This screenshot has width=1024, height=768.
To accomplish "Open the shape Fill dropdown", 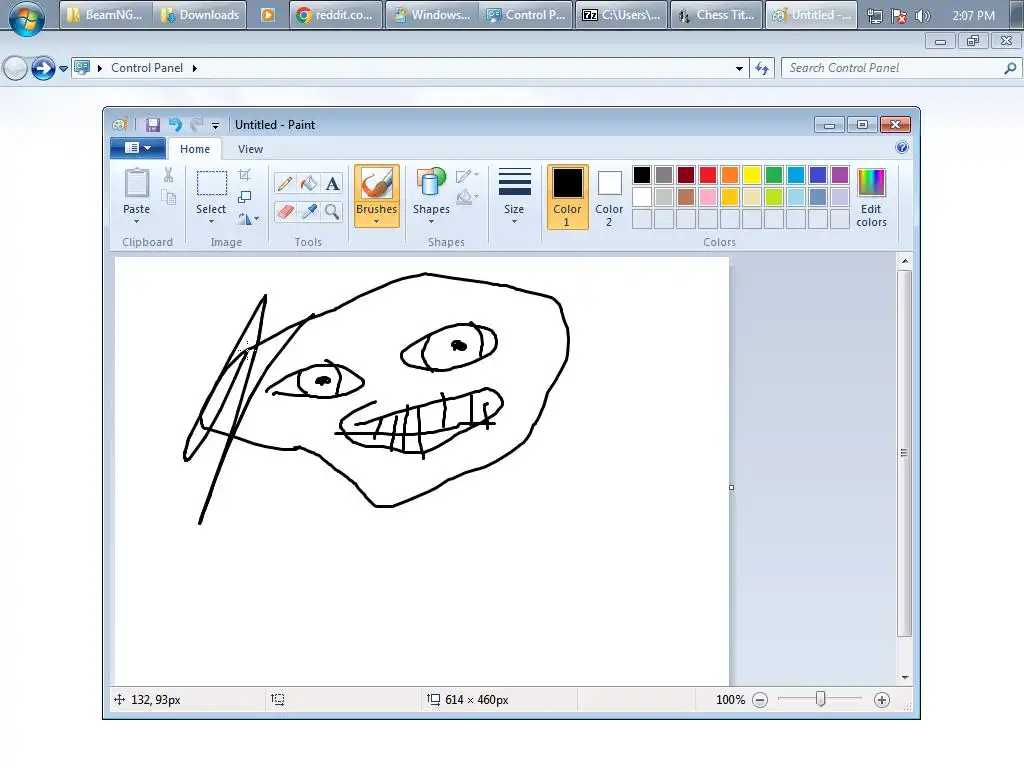I will click(468, 197).
